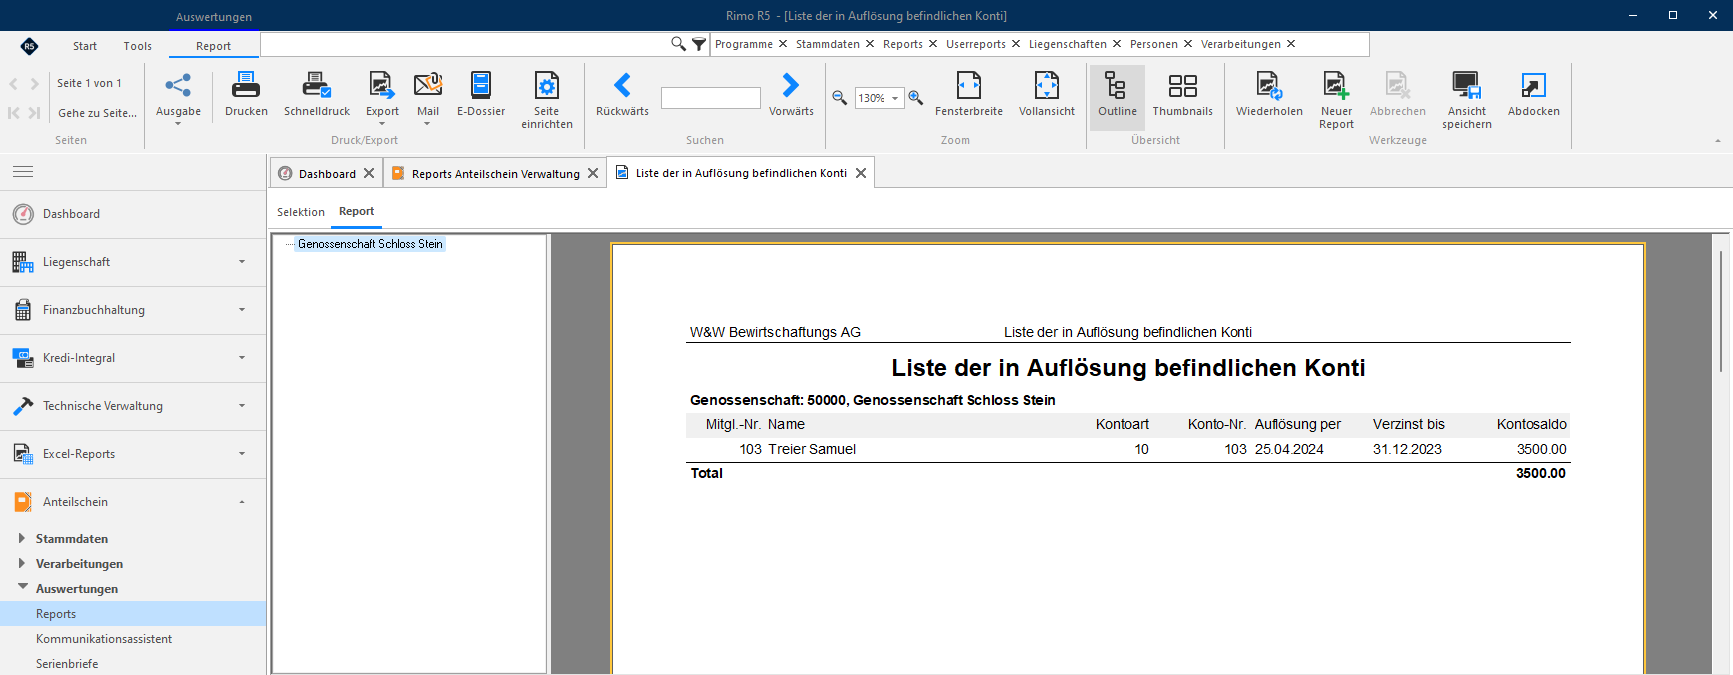The width and height of the screenshot is (1733, 675).
Task: Open Seite einrichten page setup
Action: 547,100
